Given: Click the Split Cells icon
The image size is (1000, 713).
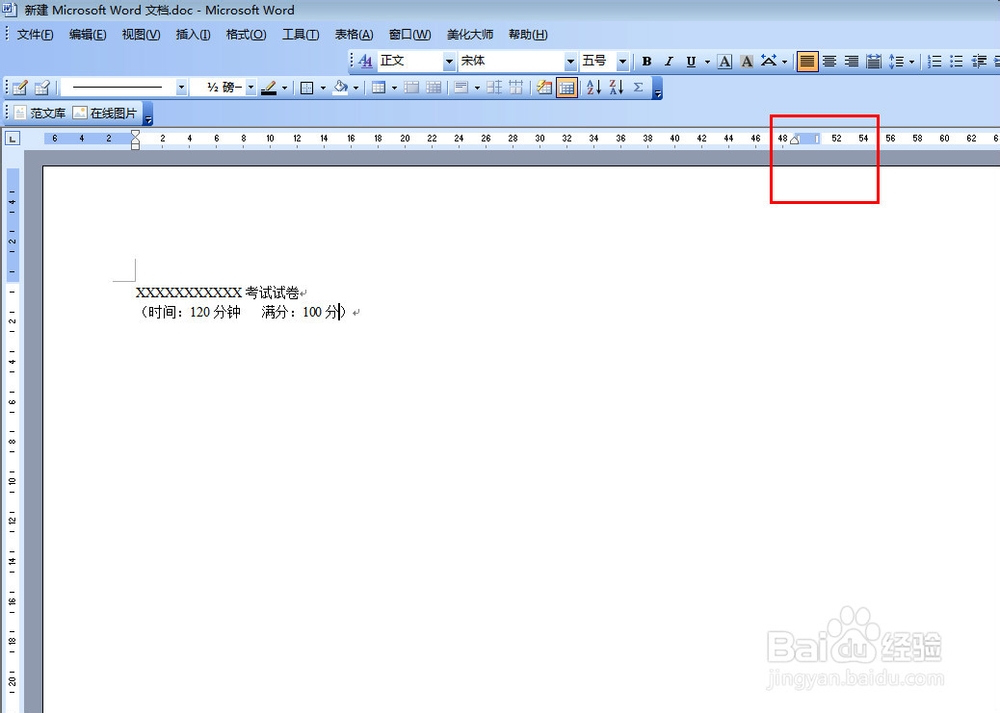Looking at the screenshot, I should pyautogui.click(x=434, y=87).
